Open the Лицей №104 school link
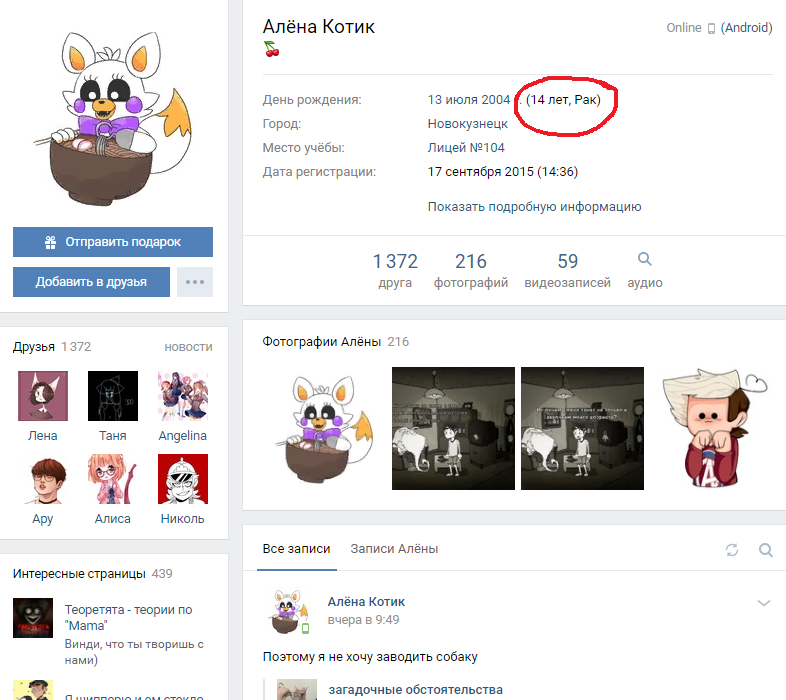Image resolution: width=786 pixels, height=700 pixels. click(466, 147)
